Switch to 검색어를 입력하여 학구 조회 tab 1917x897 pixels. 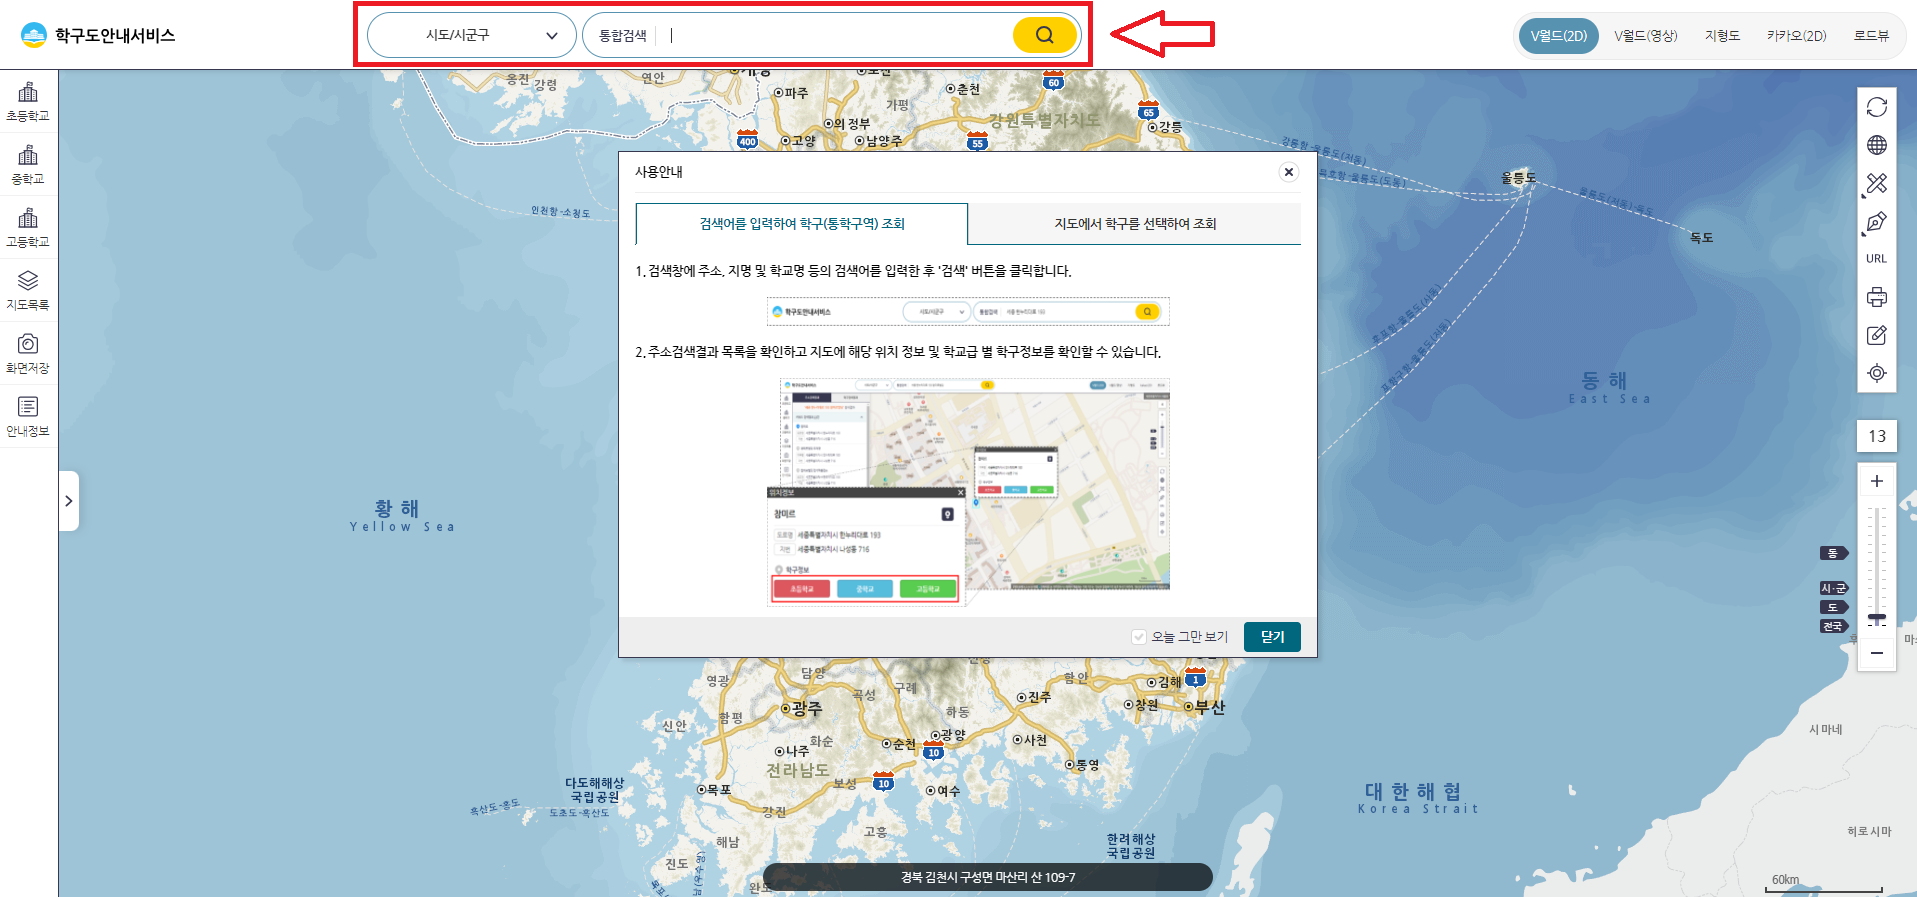(x=802, y=224)
